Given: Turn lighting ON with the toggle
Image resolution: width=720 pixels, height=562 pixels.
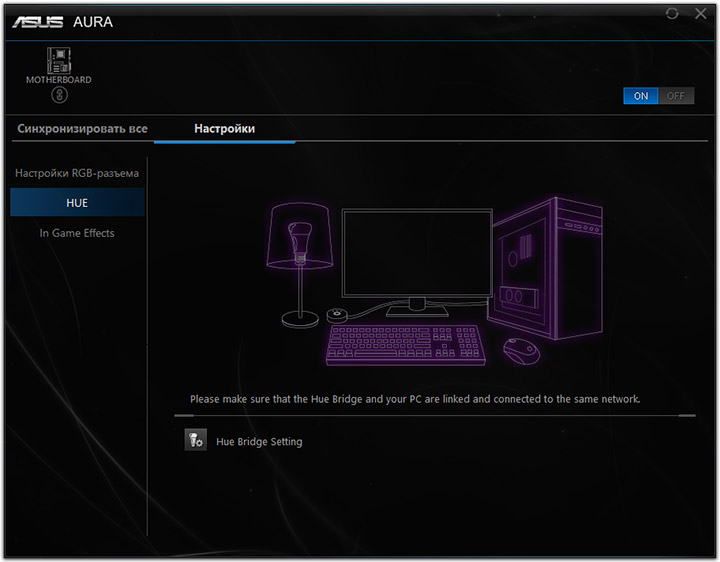Looking at the screenshot, I should pyautogui.click(x=641, y=96).
